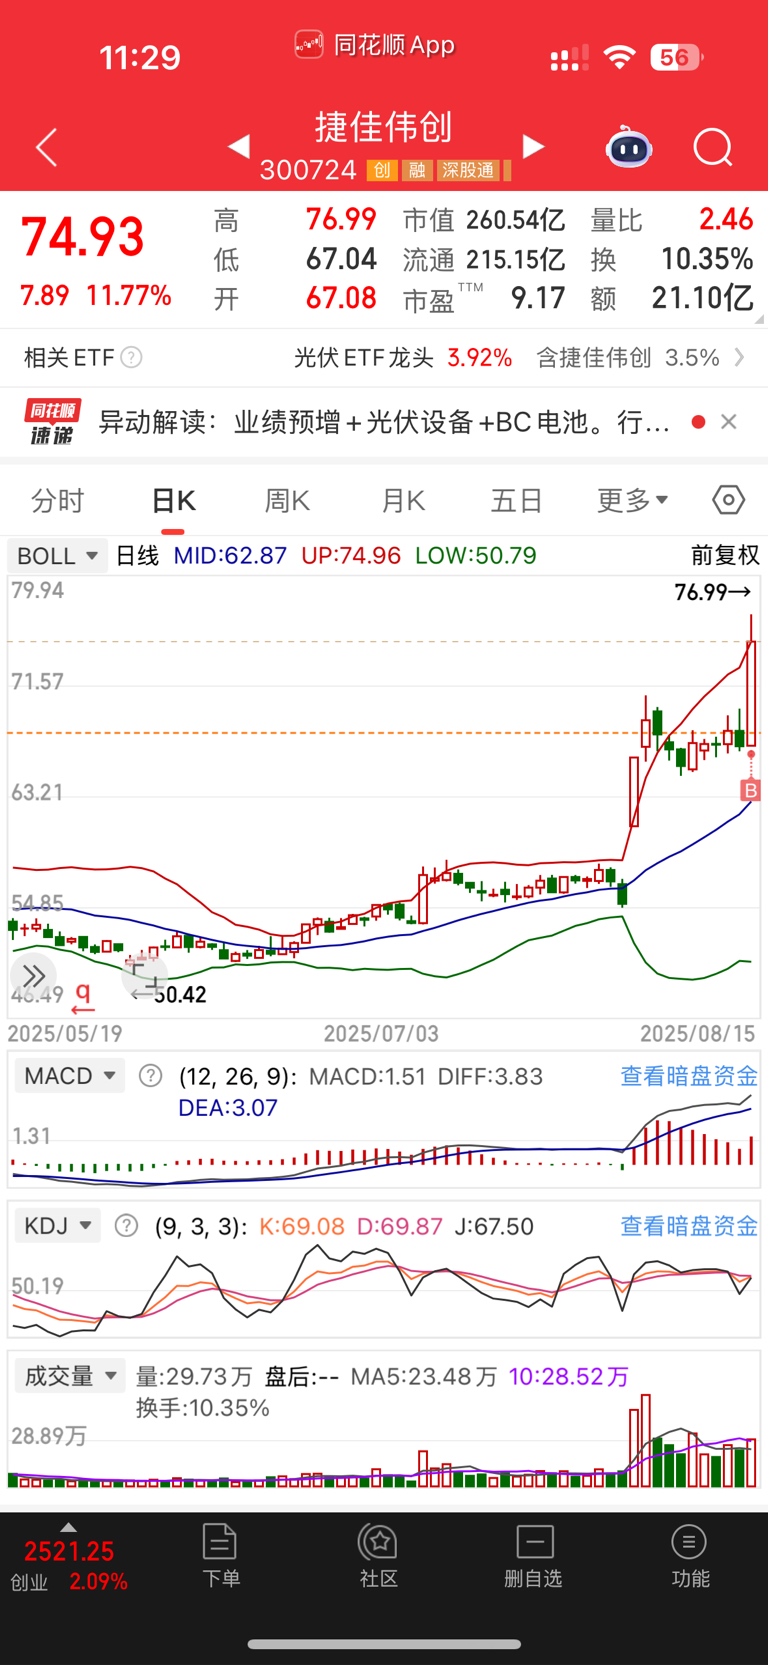This screenshot has height=1665, width=769.
Task: Select the 日K tab
Action: (x=173, y=500)
